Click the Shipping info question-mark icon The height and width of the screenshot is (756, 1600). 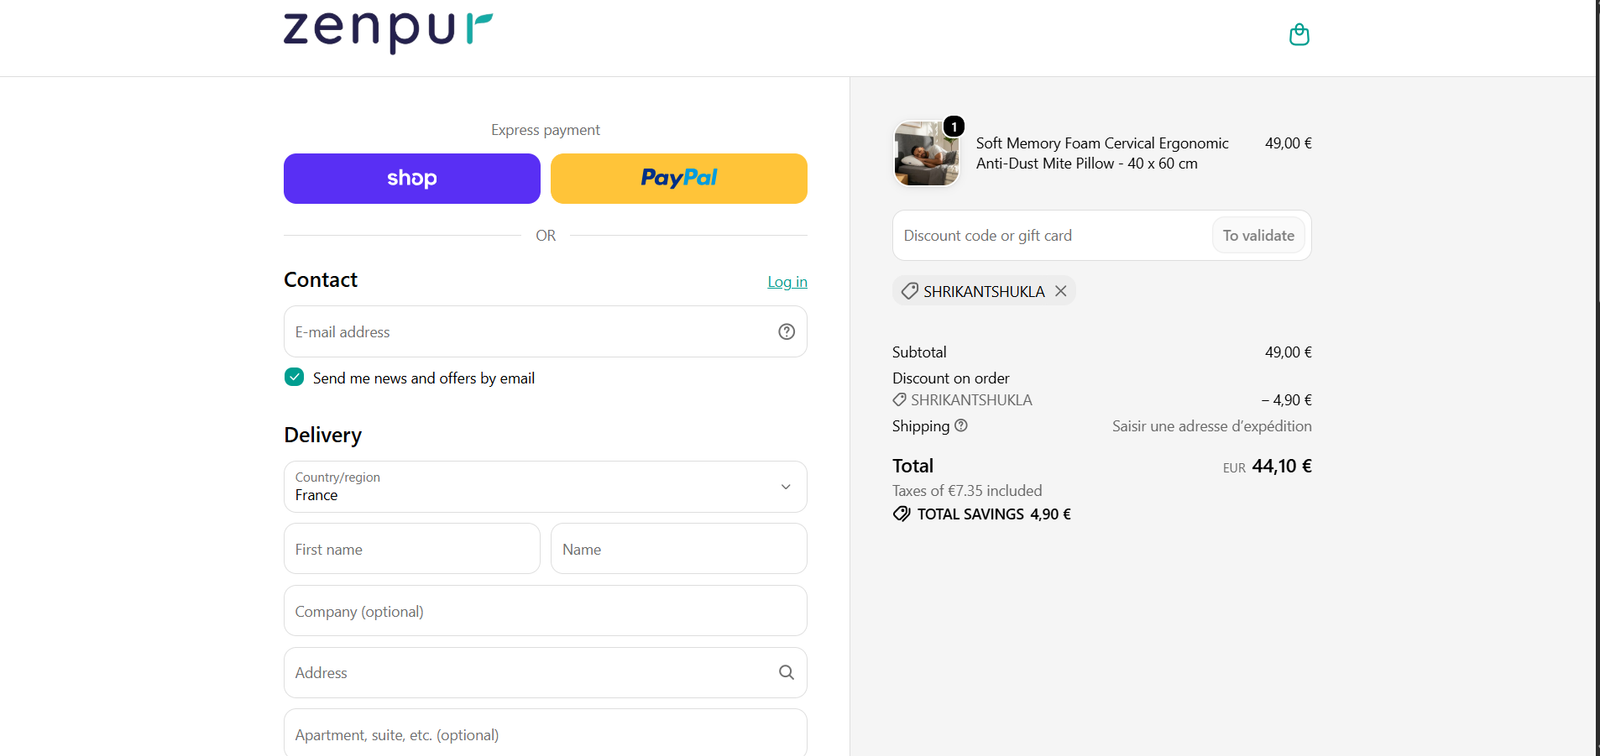(961, 426)
